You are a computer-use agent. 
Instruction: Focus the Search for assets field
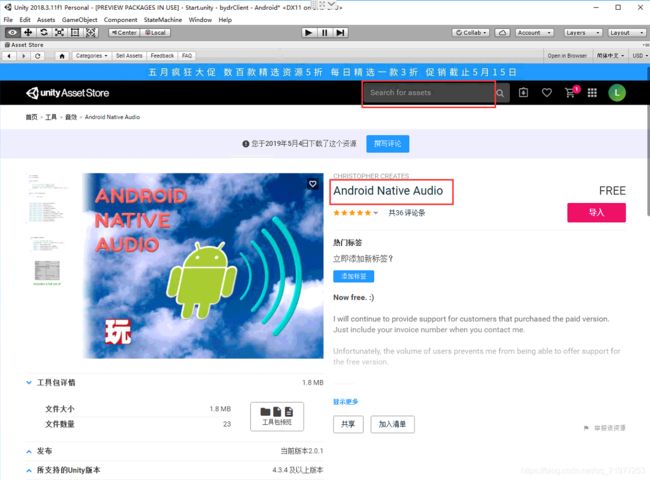coord(428,93)
